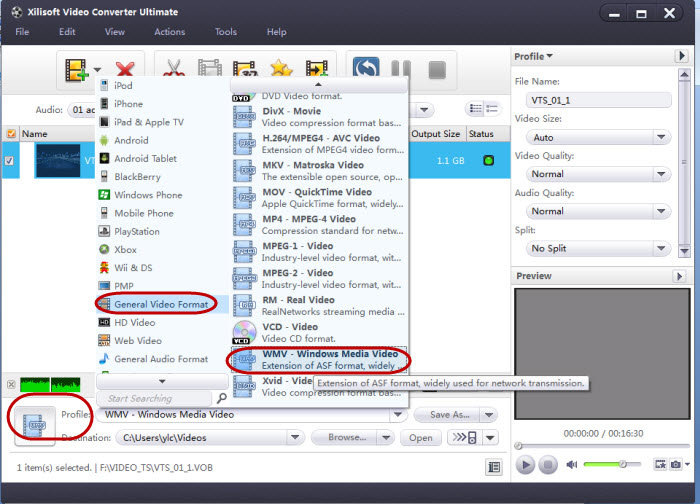Expand the Profile combo box arrow
This screenshot has width=700, height=504.
tap(397, 415)
